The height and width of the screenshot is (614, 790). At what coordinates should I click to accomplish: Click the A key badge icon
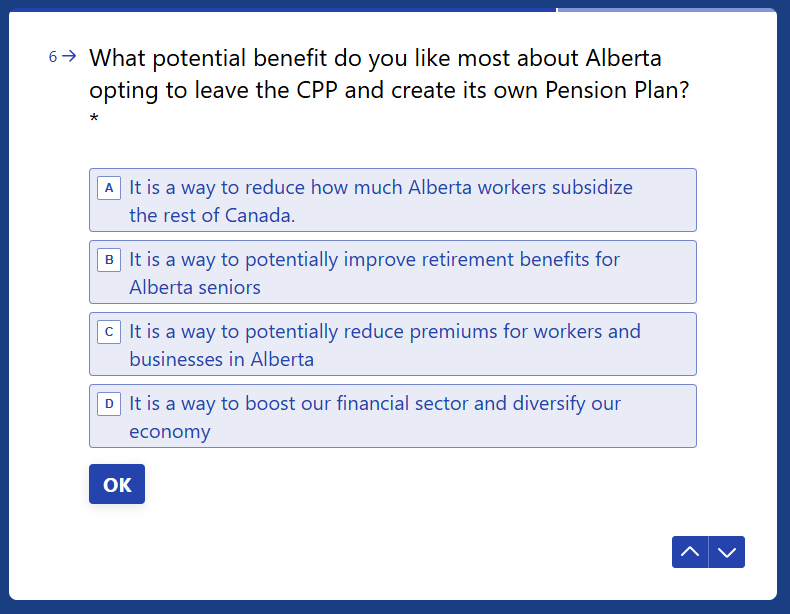tap(109, 188)
